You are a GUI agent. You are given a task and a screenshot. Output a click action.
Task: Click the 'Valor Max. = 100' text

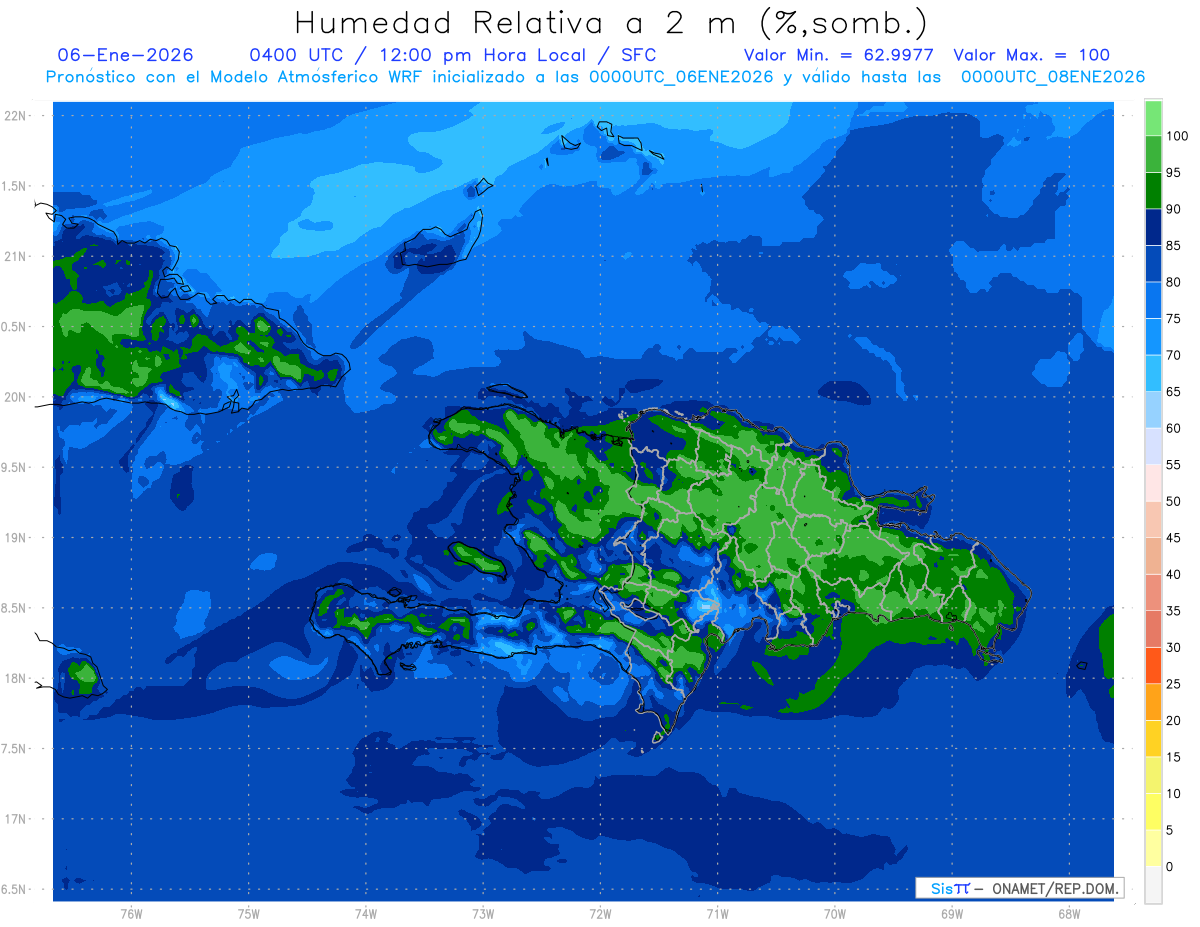click(x=1031, y=55)
